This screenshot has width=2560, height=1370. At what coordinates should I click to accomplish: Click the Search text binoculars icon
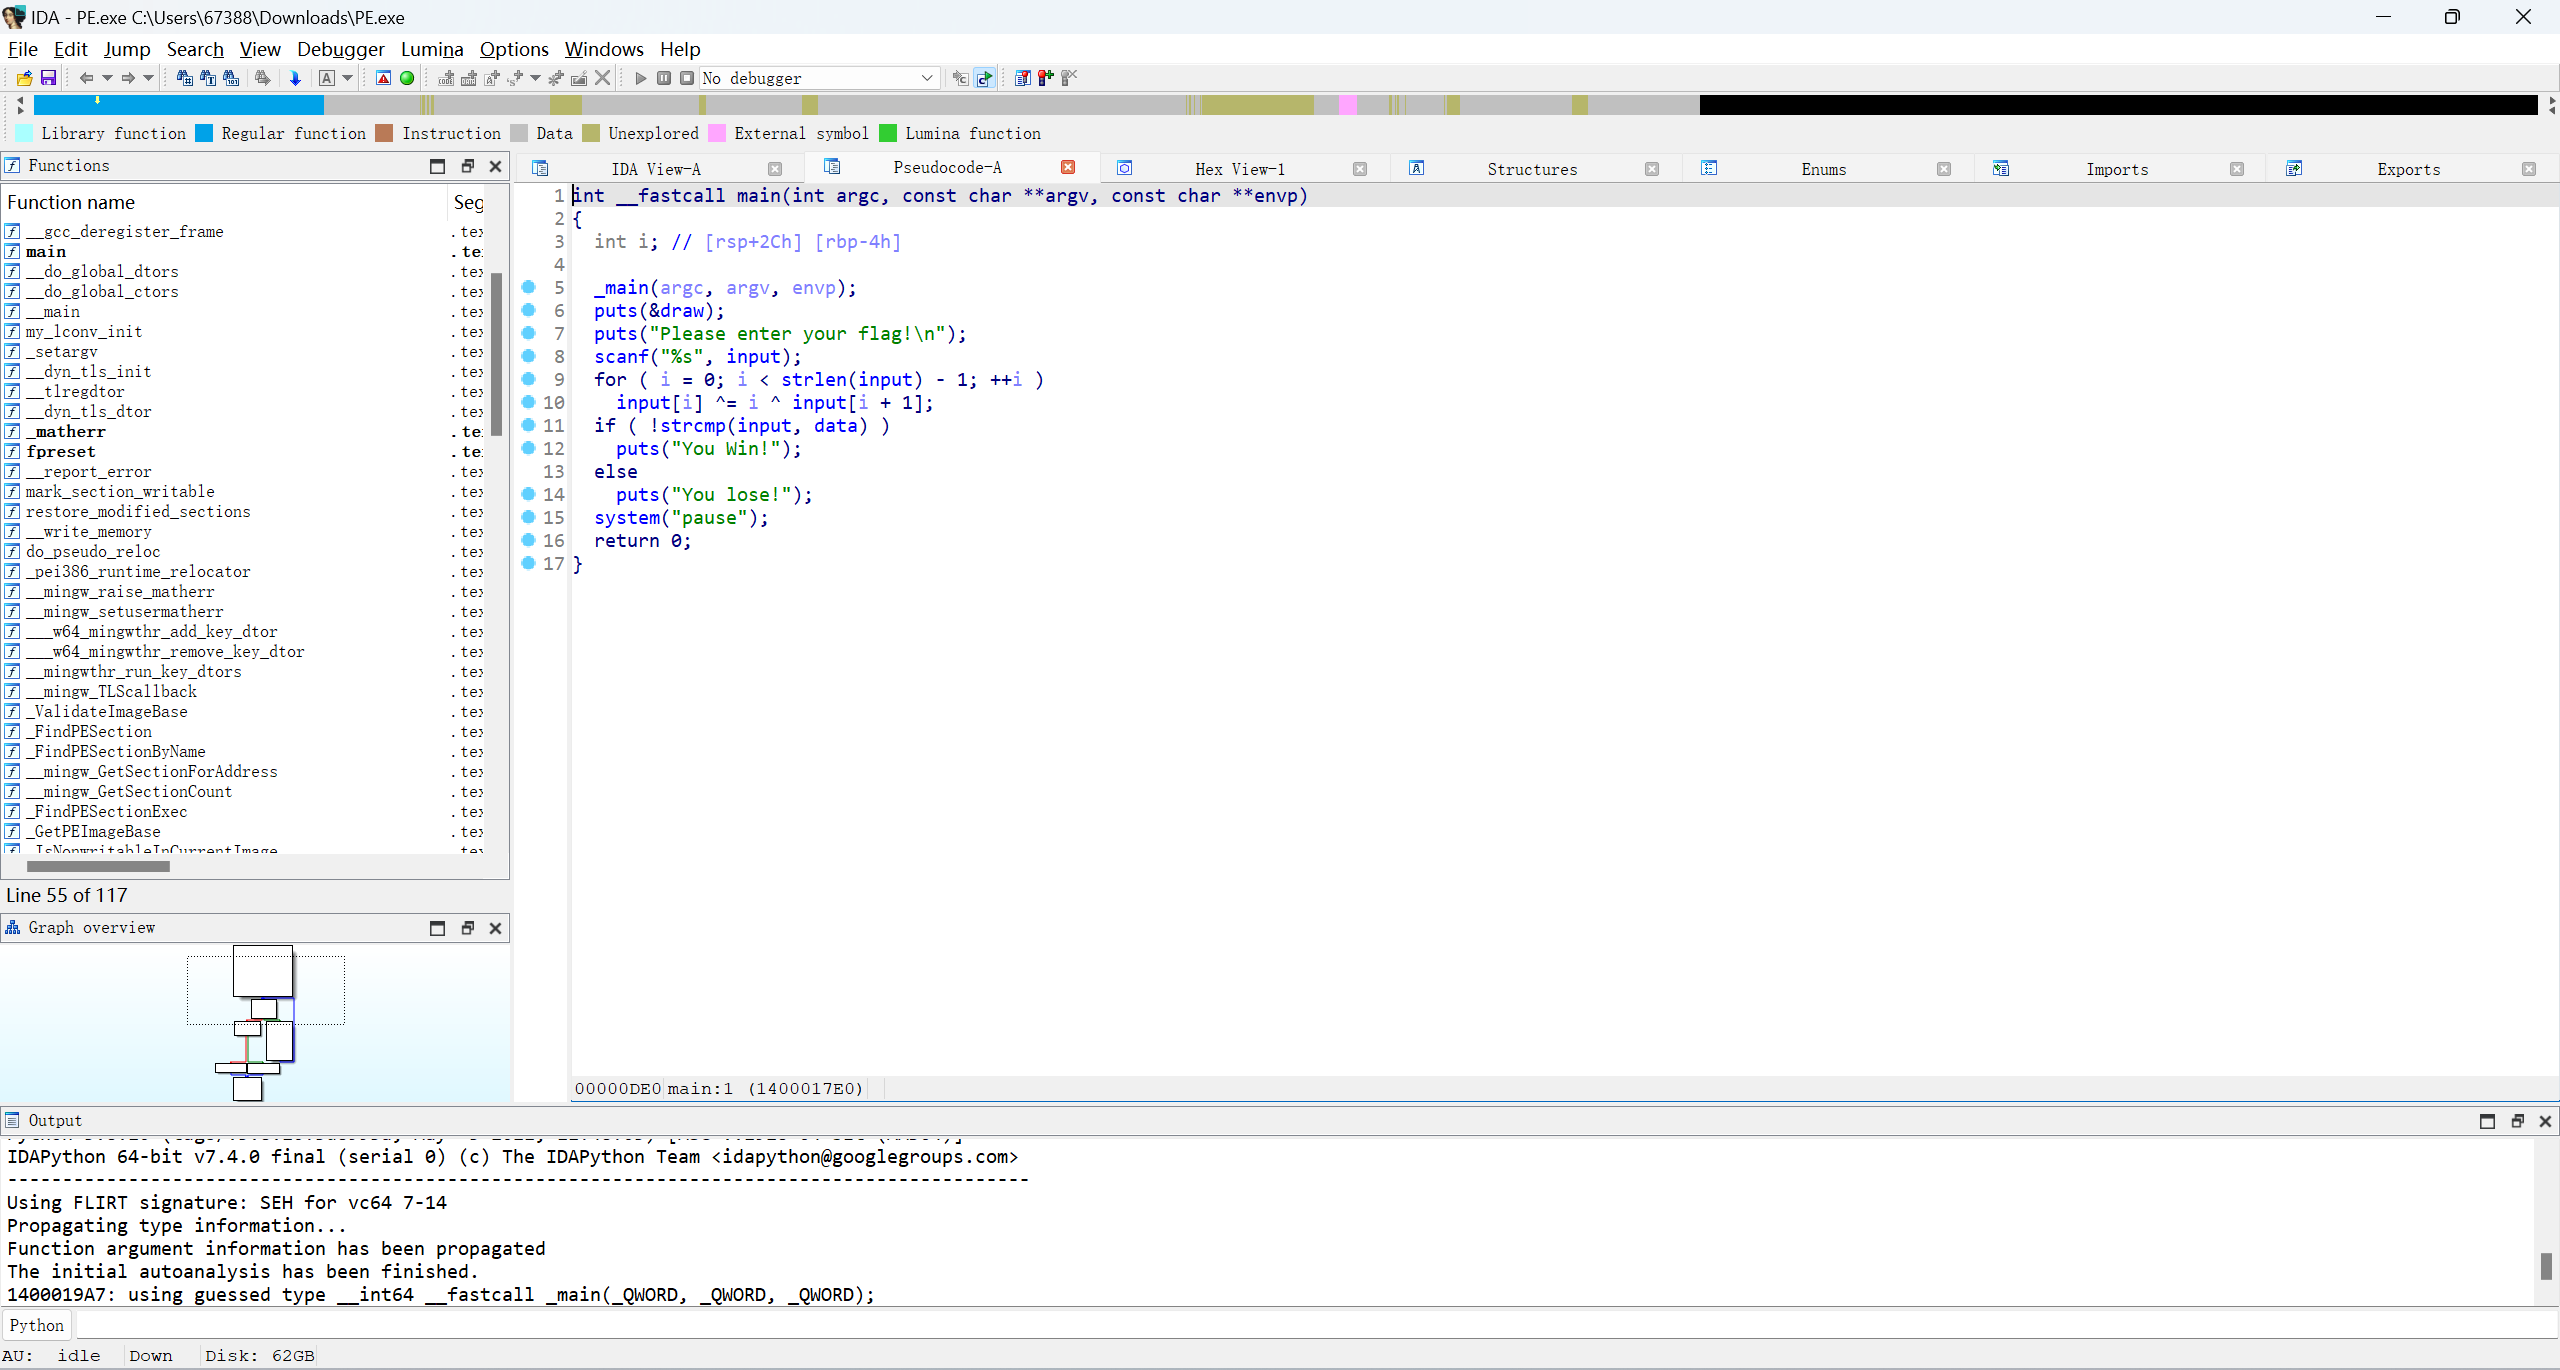click(208, 78)
